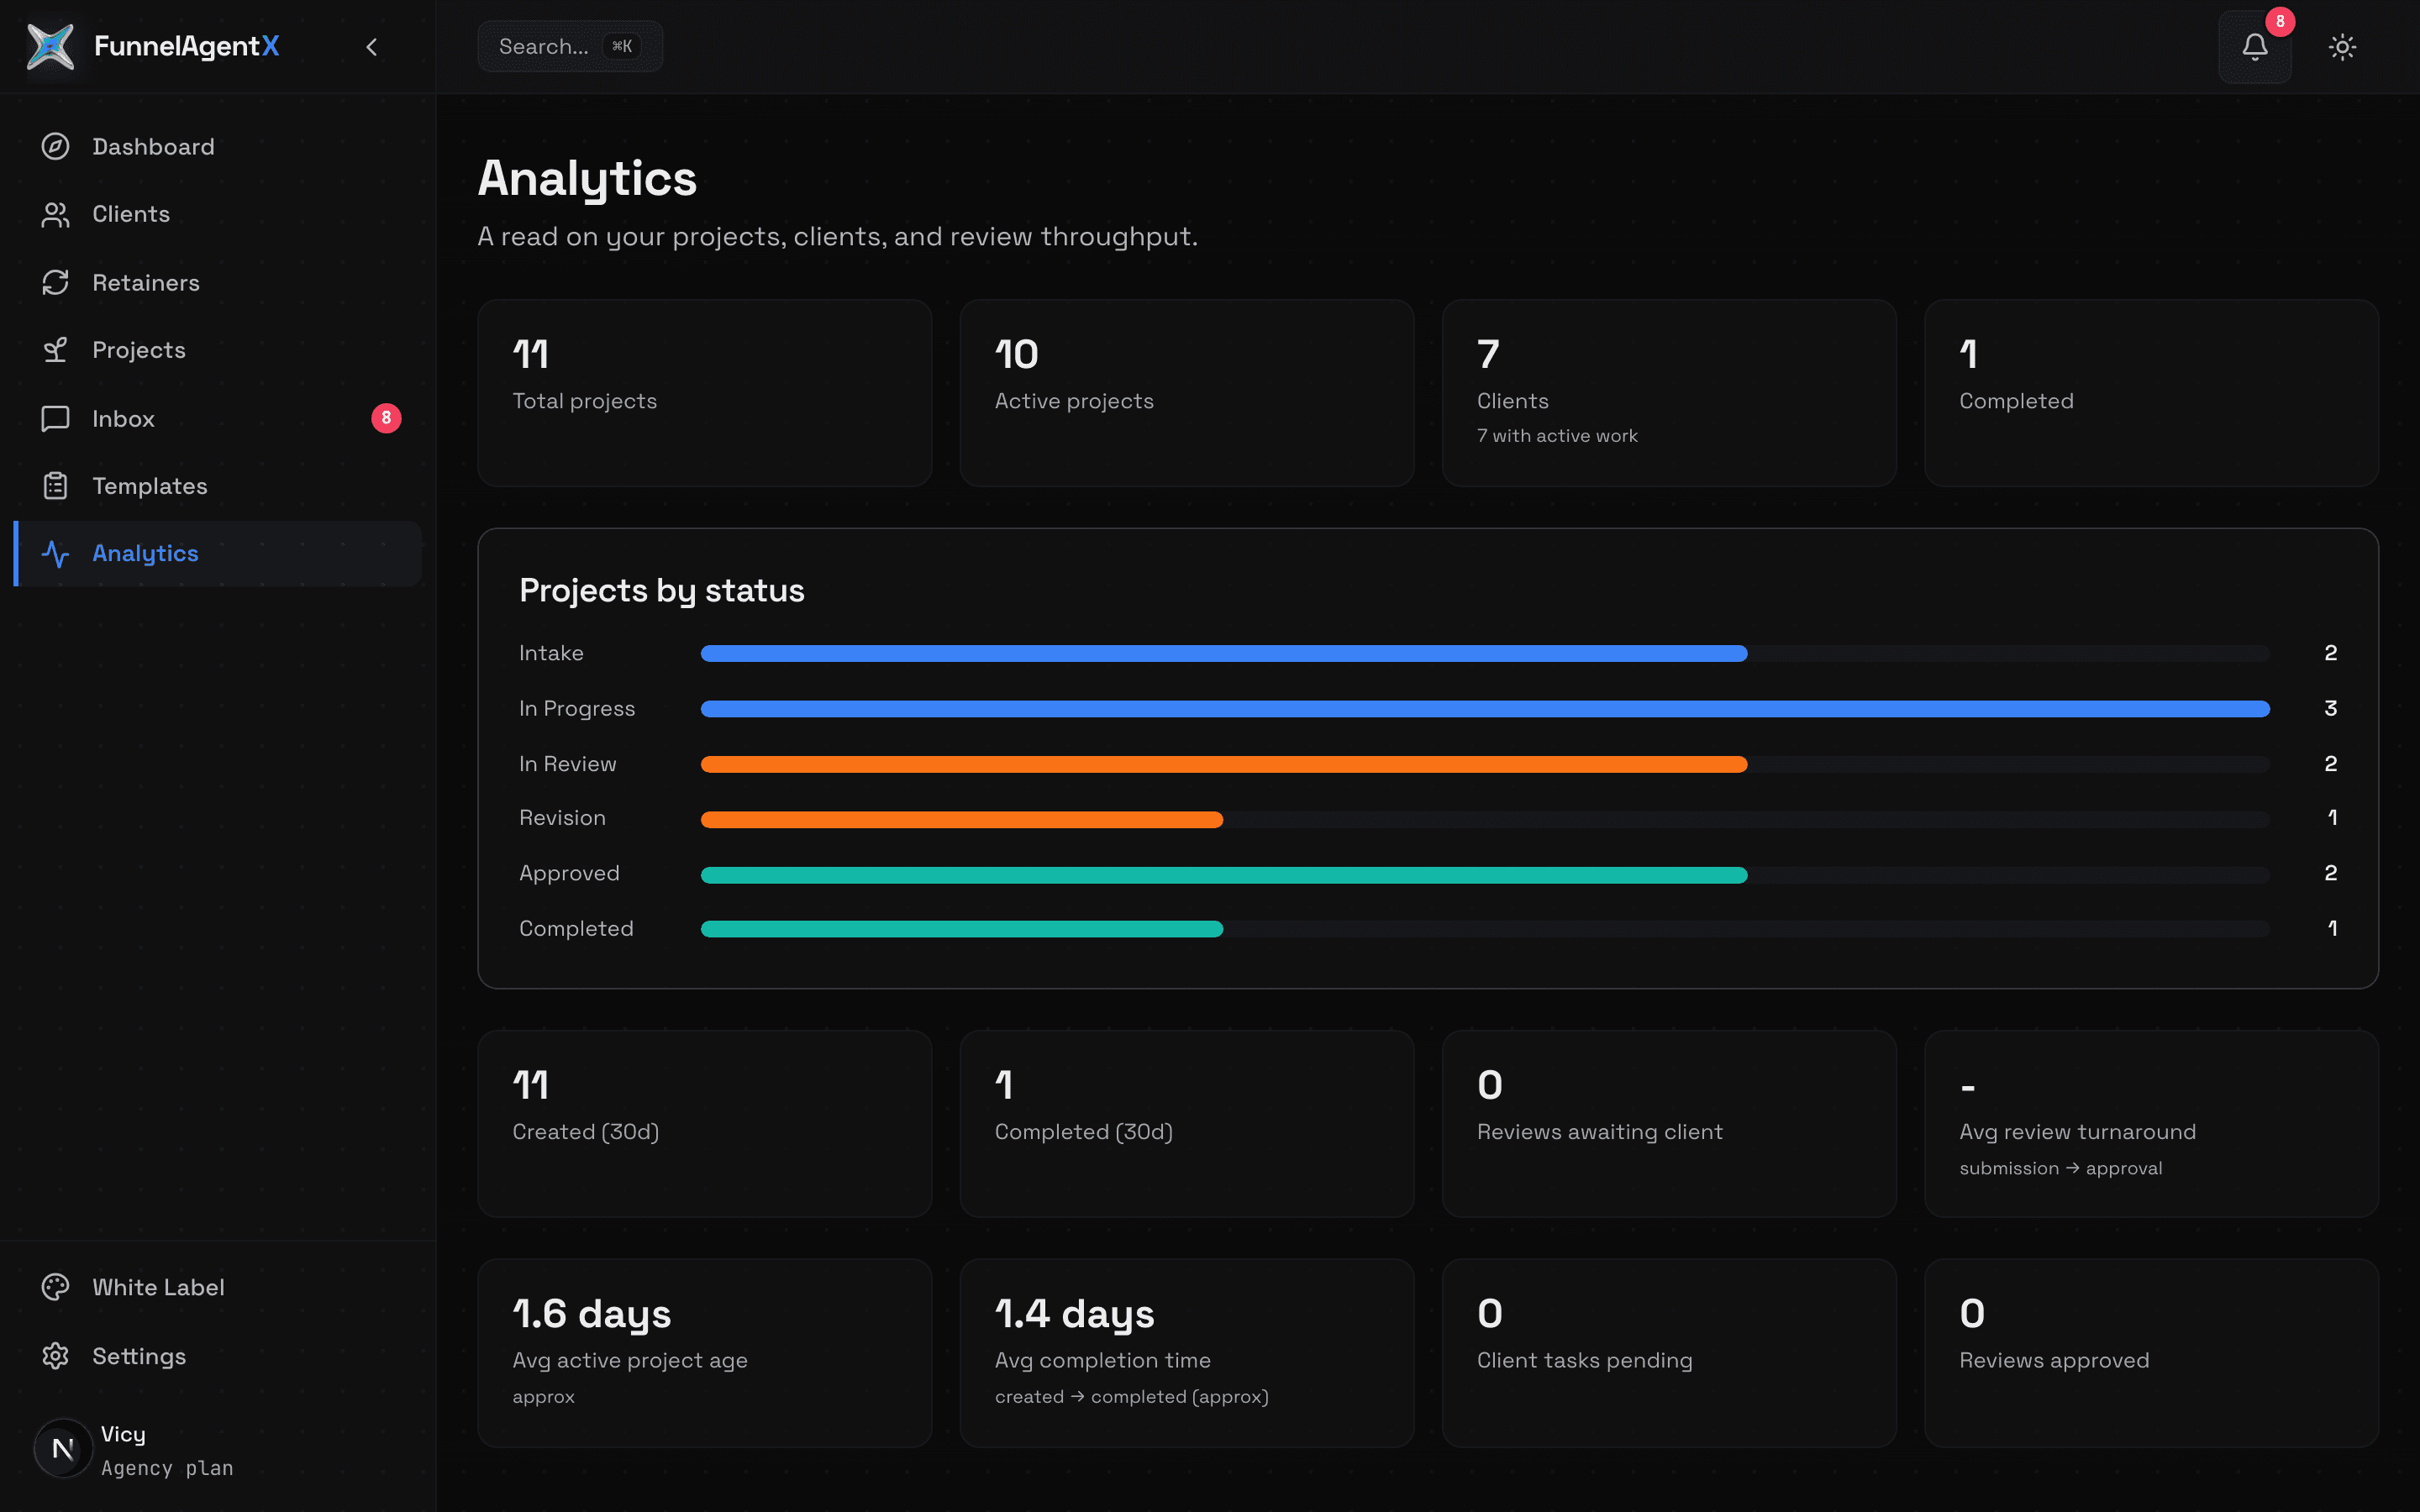
Task: Go to Dashboard page
Action: coord(218,146)
